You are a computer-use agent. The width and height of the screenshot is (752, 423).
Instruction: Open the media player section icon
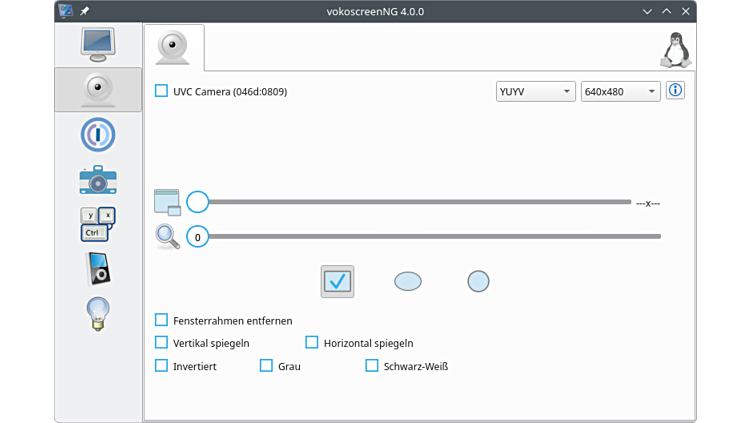click(98, 268)
